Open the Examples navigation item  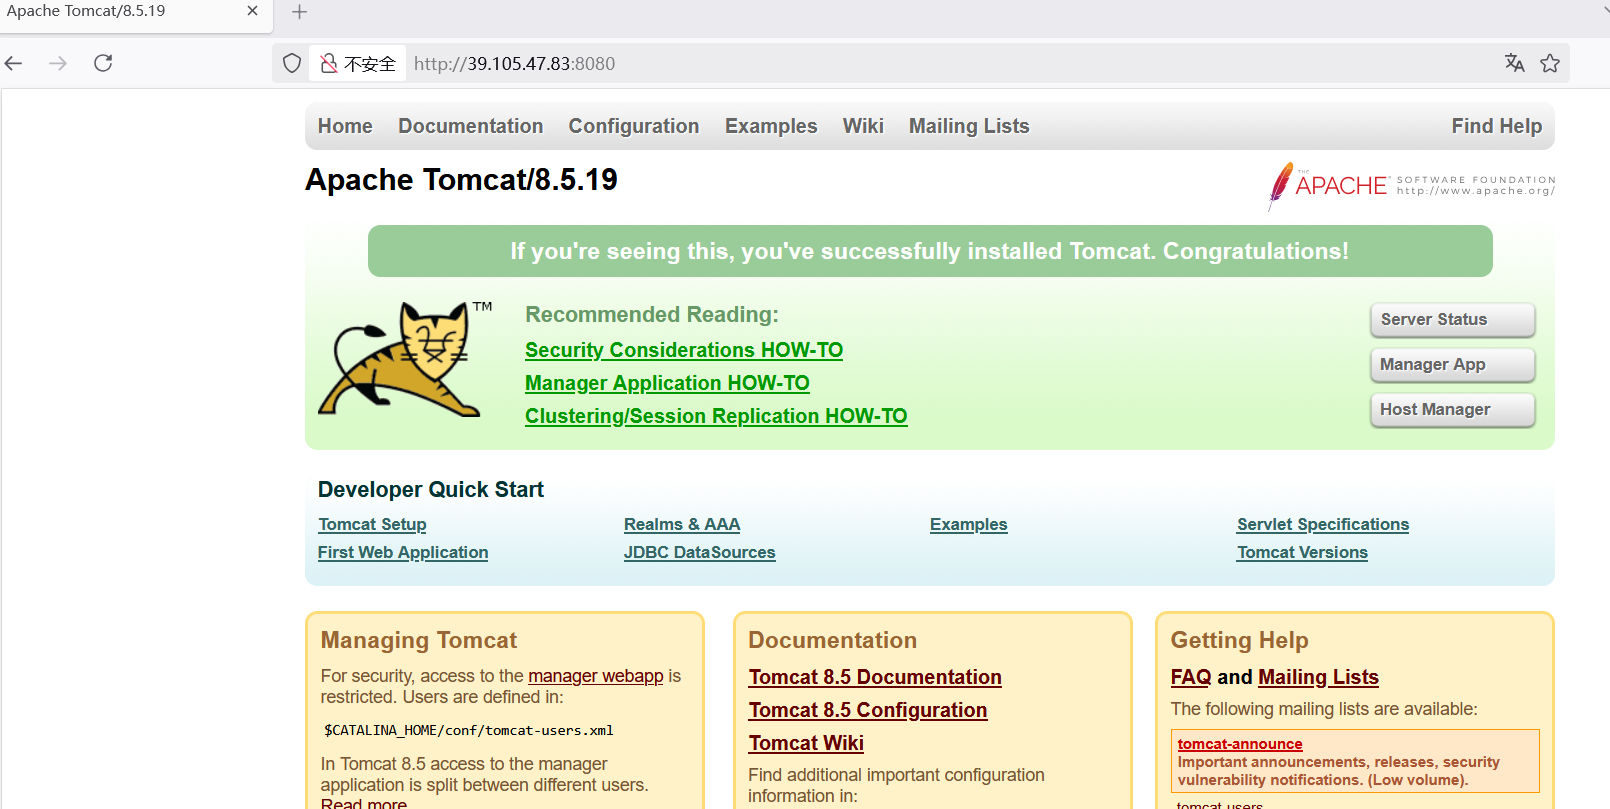click(x=771, y=126)
